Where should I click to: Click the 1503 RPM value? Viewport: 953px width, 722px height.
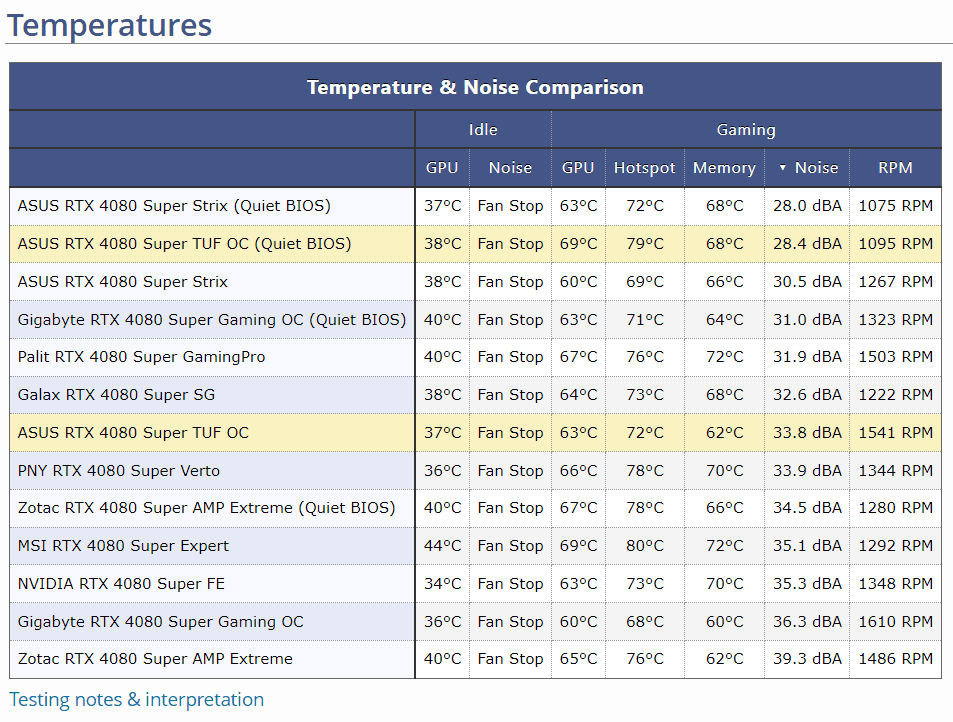tap(895, 357)
